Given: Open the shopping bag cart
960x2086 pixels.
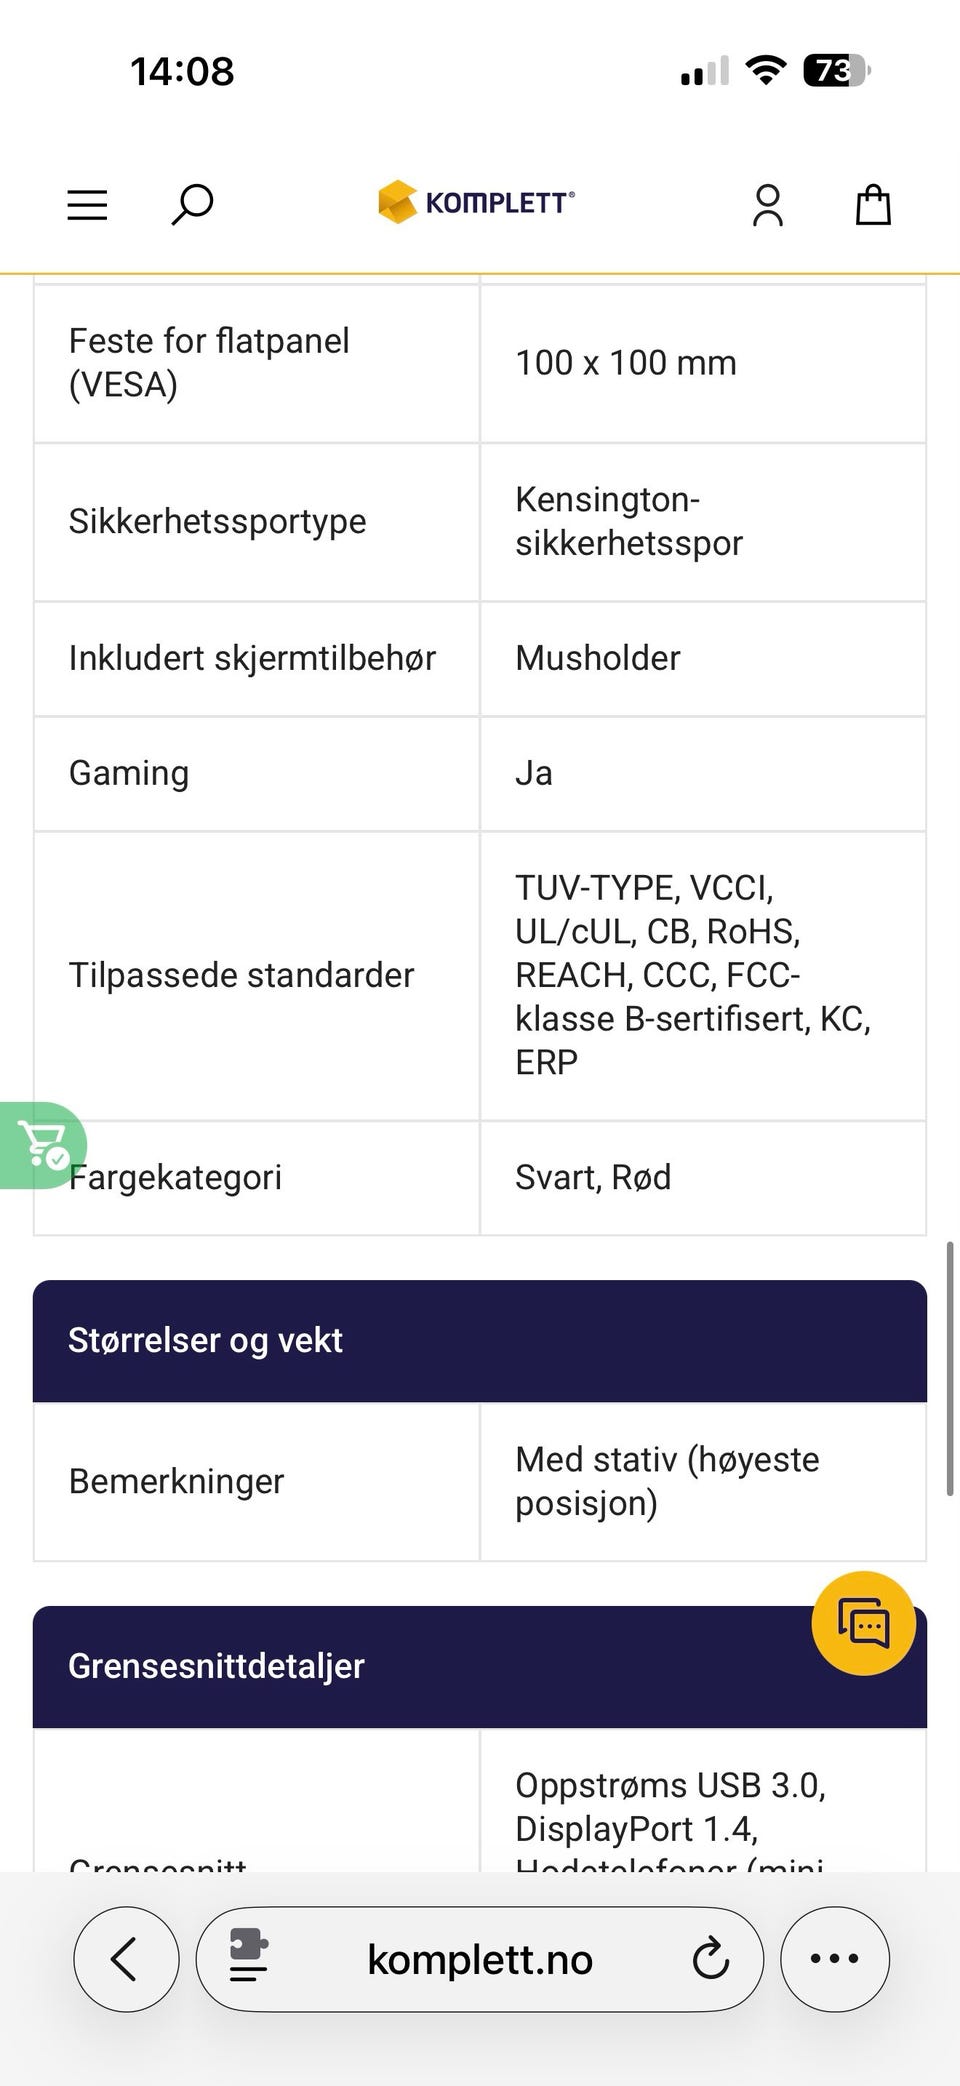Looking at the screenshot, I should coord(873,205).
